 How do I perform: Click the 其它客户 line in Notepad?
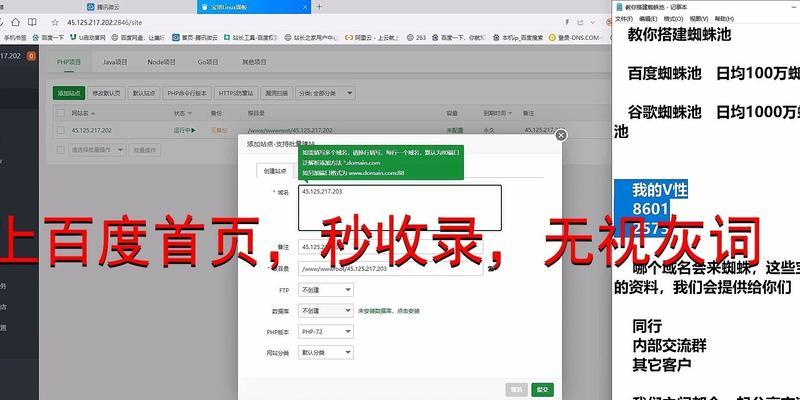[662, 365]
